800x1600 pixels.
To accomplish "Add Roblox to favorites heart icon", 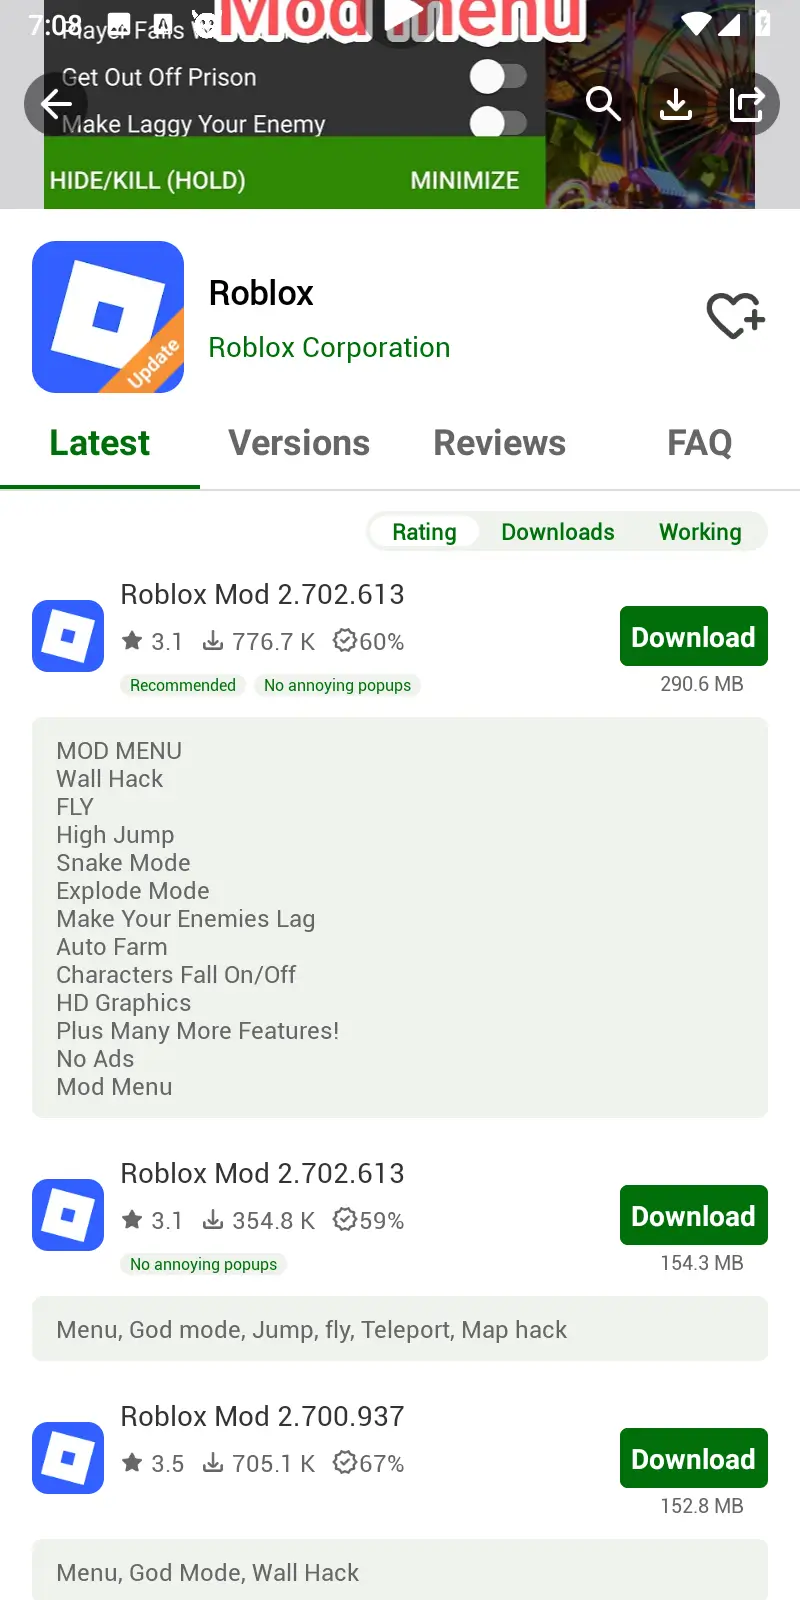I will 736,316.
